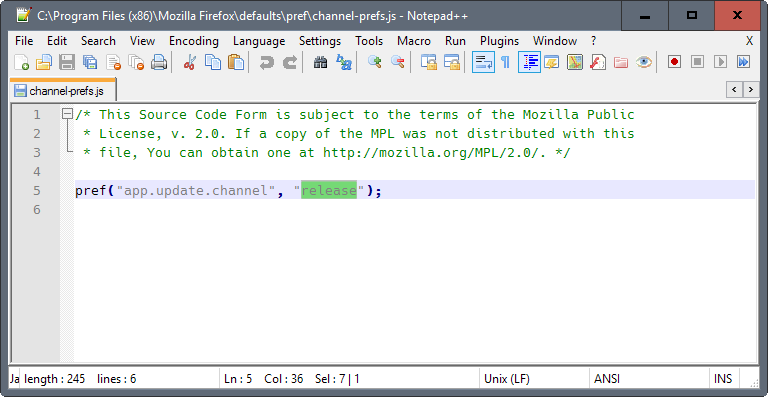Viewport: 768px width, 397px height.
Task: Toggle word wrap toolbar button
Action: tap(483, 62)
